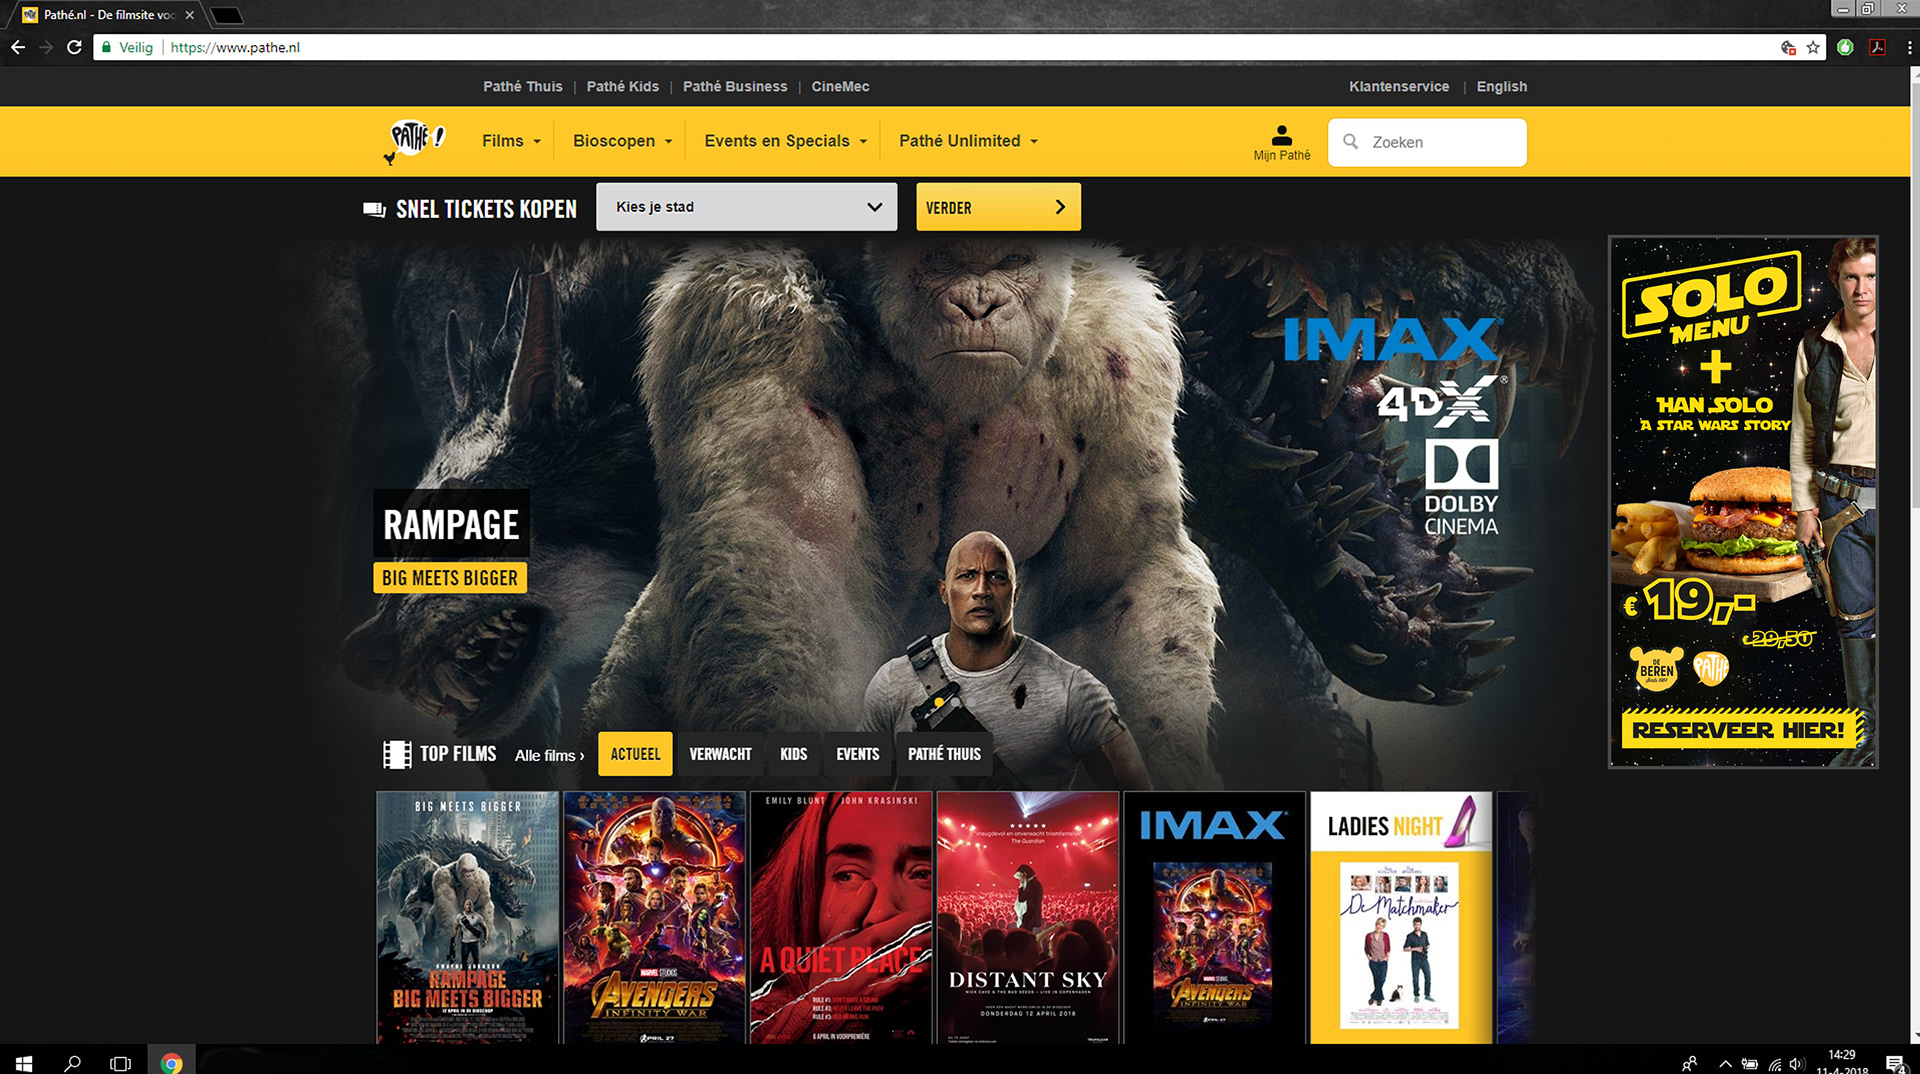Open the Pathé Business link
This screenshot has height=1074, width=1920.
735,87
